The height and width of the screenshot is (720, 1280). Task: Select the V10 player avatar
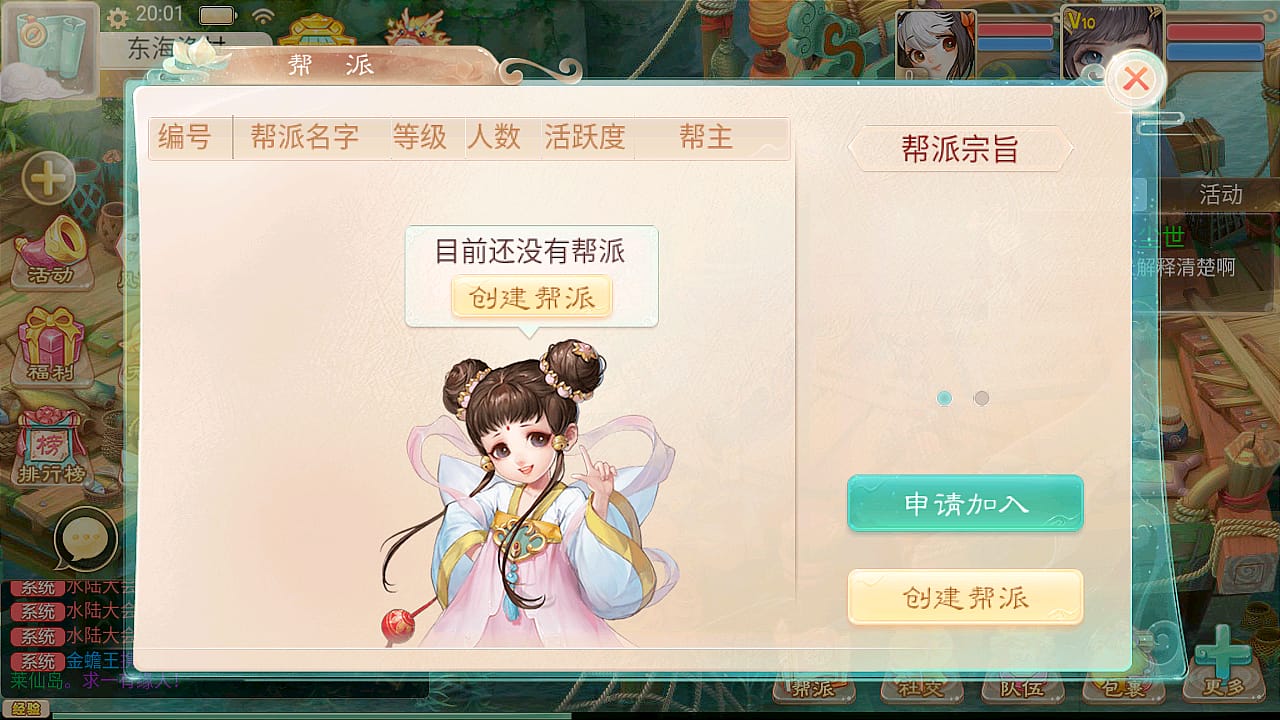point(1112,43)
